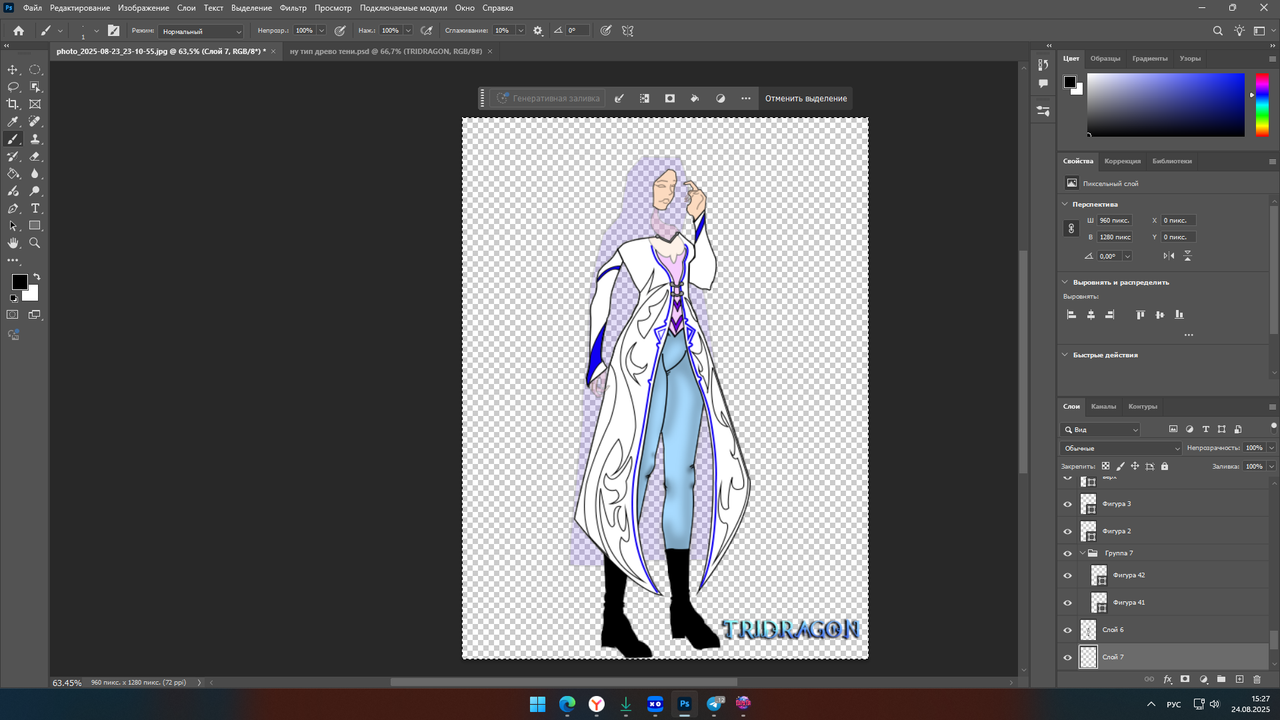Screen dimensions: 1280x720
Task: Toggle Quick Mask mode
Action: [x=13, y=314]
